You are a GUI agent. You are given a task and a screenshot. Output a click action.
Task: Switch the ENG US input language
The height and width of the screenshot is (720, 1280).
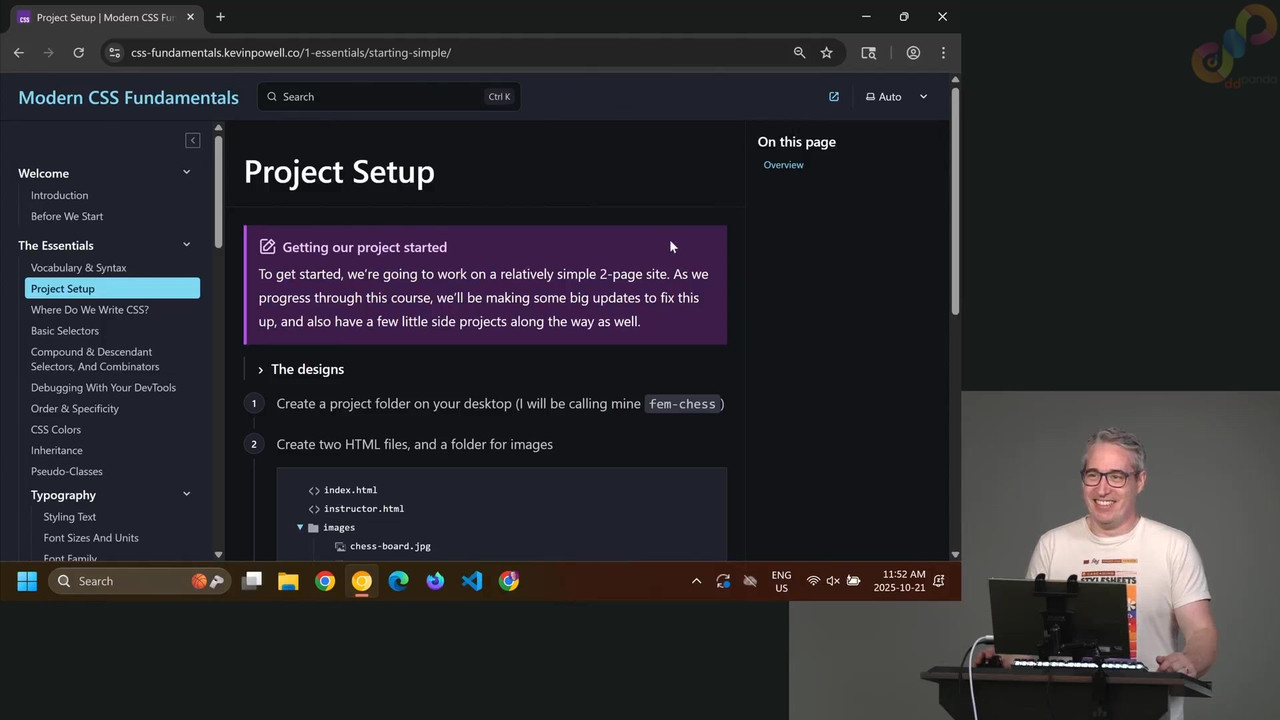coord(781,581)
